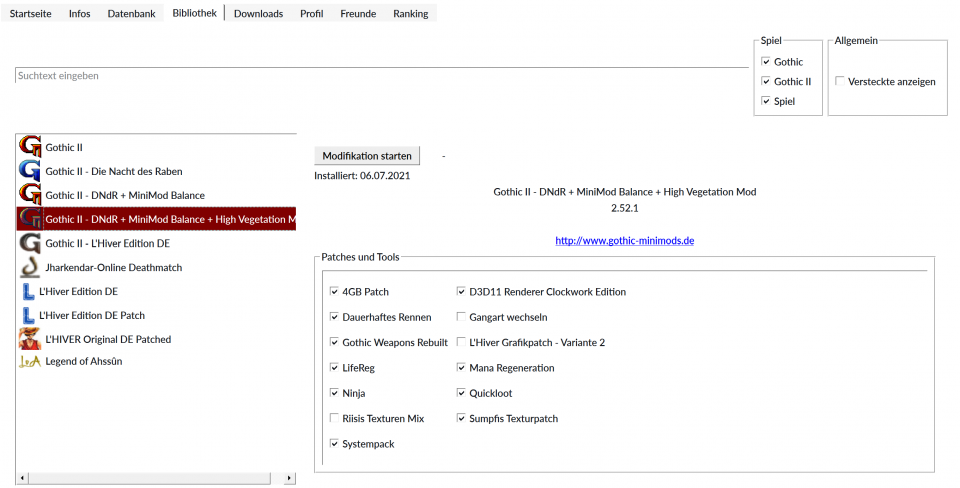Screen dimensions: 960x488
Task: Click the Legend of Ahssûn icon
Action: coord(30,361)
